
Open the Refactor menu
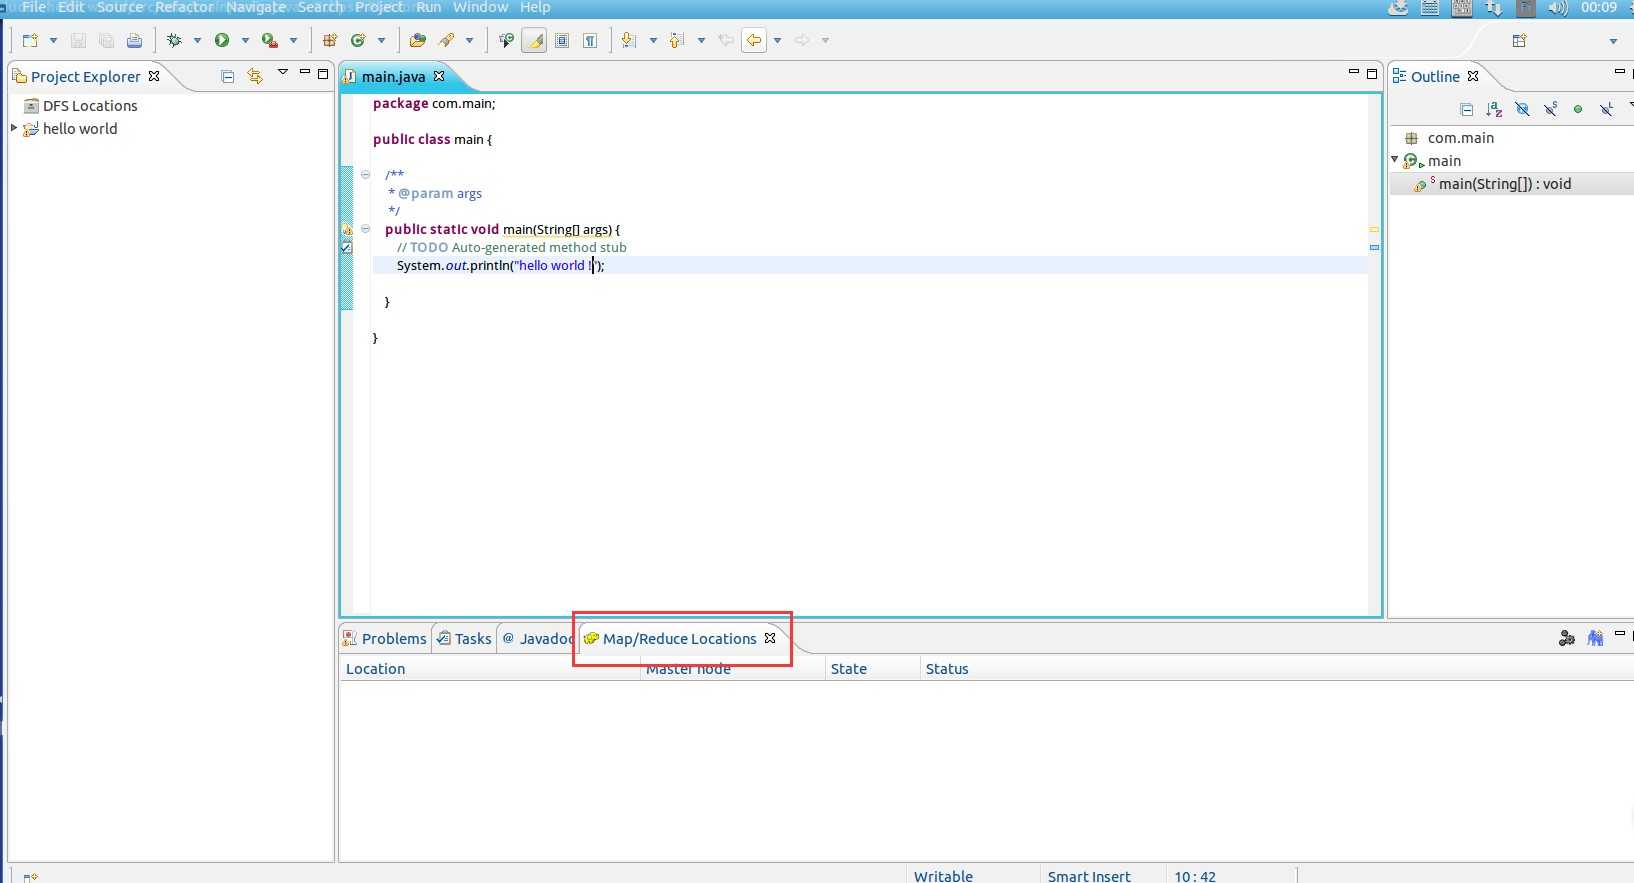pos(184,7)
